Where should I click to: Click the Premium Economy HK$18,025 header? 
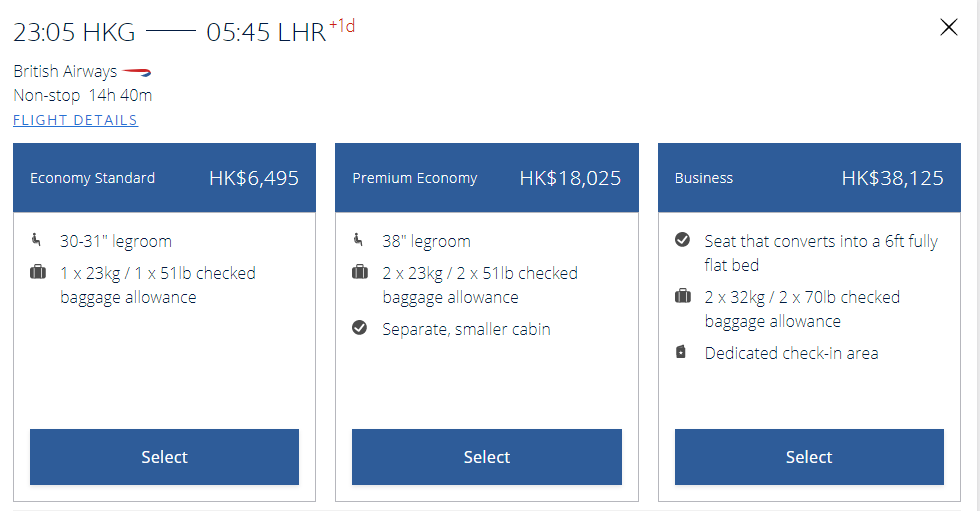click(486, 178)
